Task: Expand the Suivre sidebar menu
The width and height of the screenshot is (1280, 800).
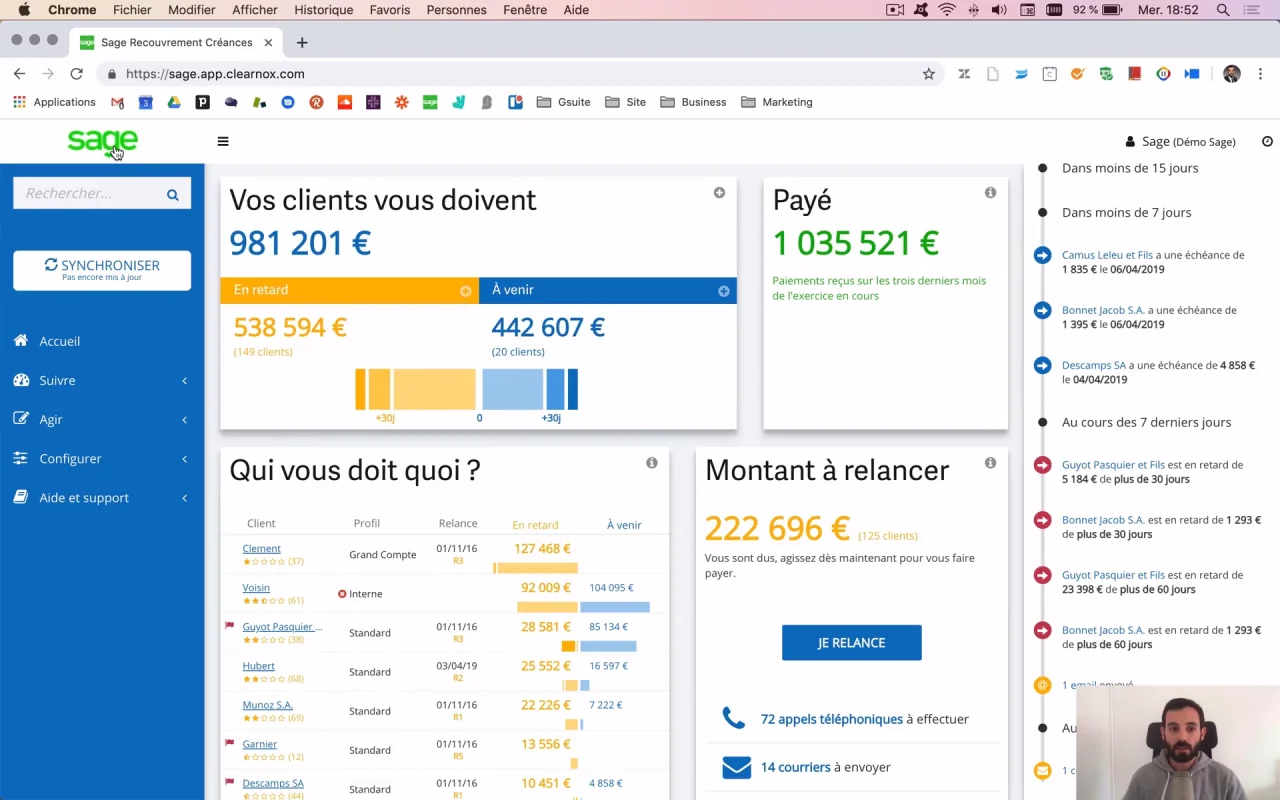Action: point(102,380)
